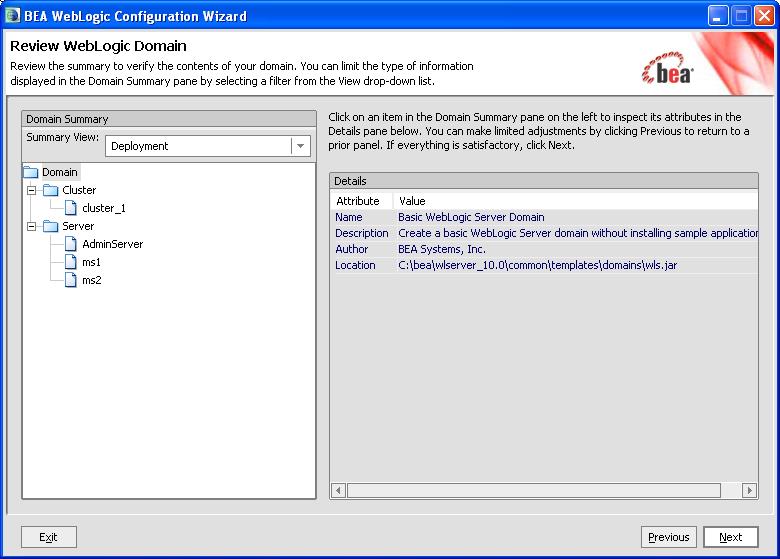This screenshot has width=780, height=559.
Task: Open the Summary View dropdown arrow
Action: pyautogui.click(x=300, y=146)
